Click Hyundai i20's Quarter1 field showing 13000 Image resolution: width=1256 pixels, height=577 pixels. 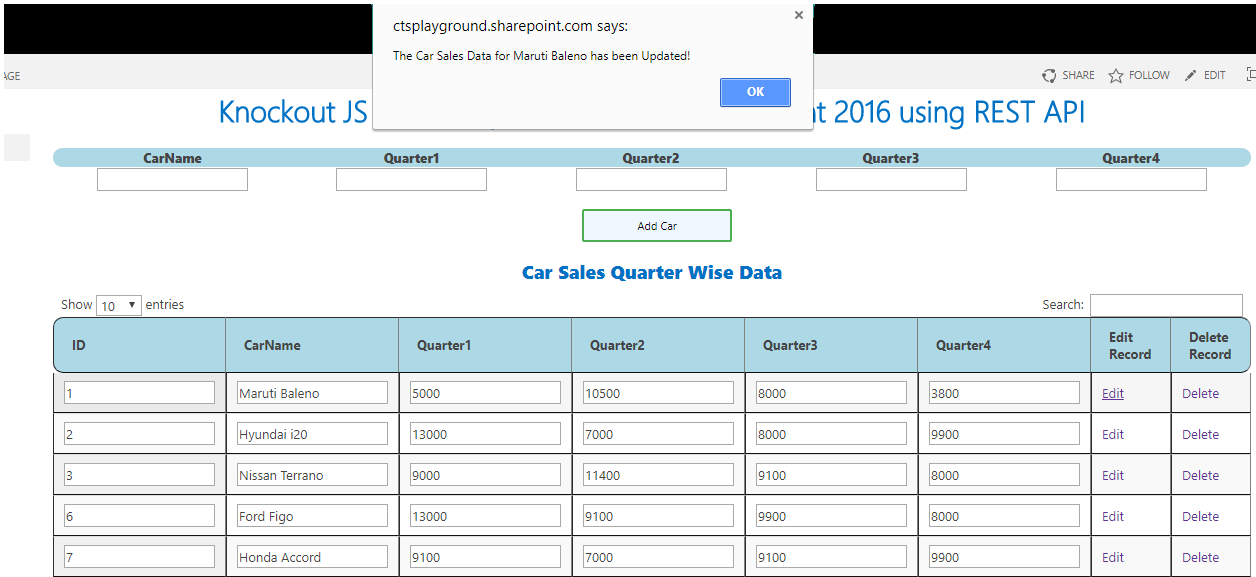(x=485, y=434)
